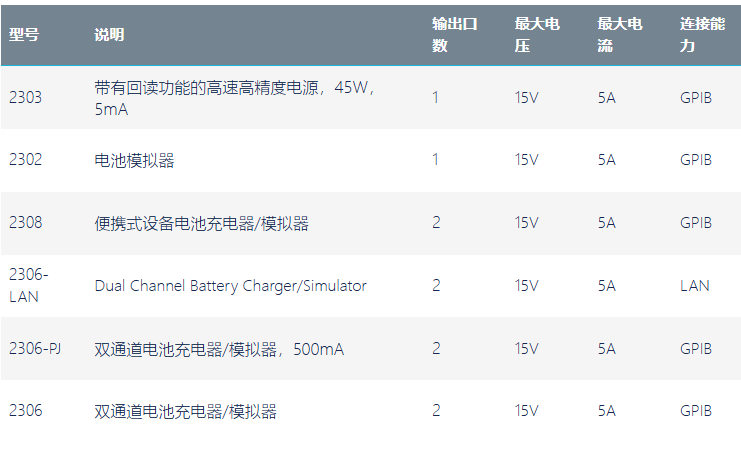This screenshot has width=741, height=450.
Task: Click output count 2 in last 2306 row
Action: (436, 411)
